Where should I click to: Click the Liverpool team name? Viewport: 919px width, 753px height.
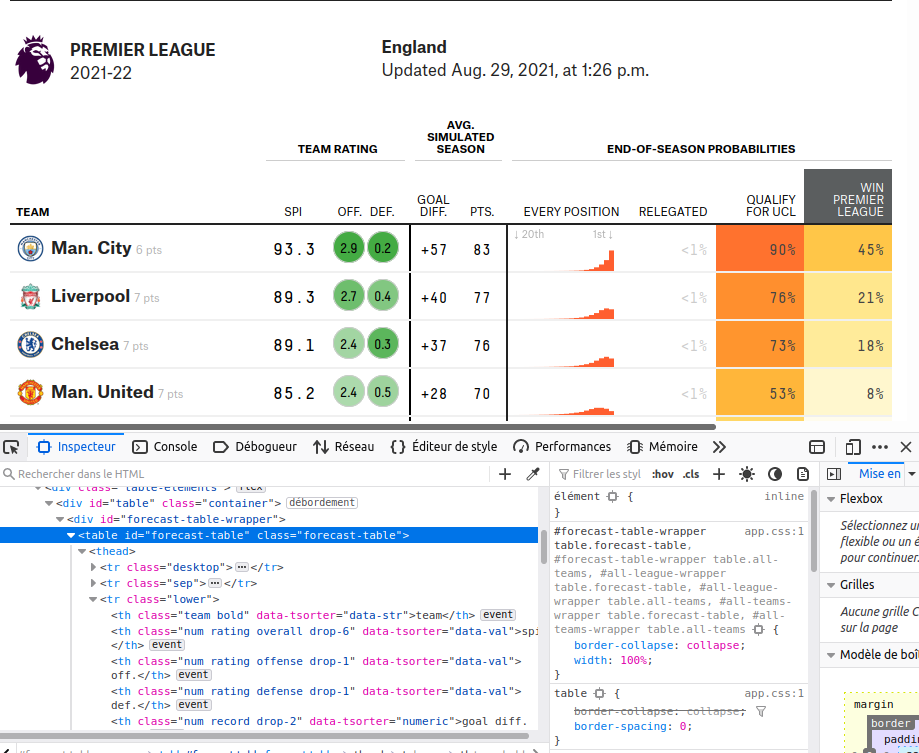[x=90, y=296]
